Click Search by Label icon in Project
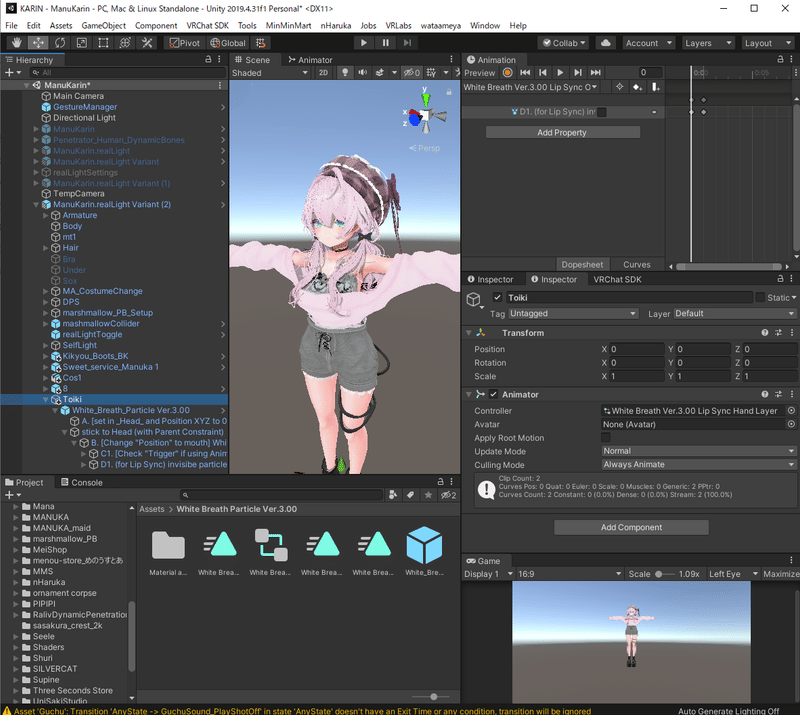The height and width of the screenshot is (715, 800). 411,495
